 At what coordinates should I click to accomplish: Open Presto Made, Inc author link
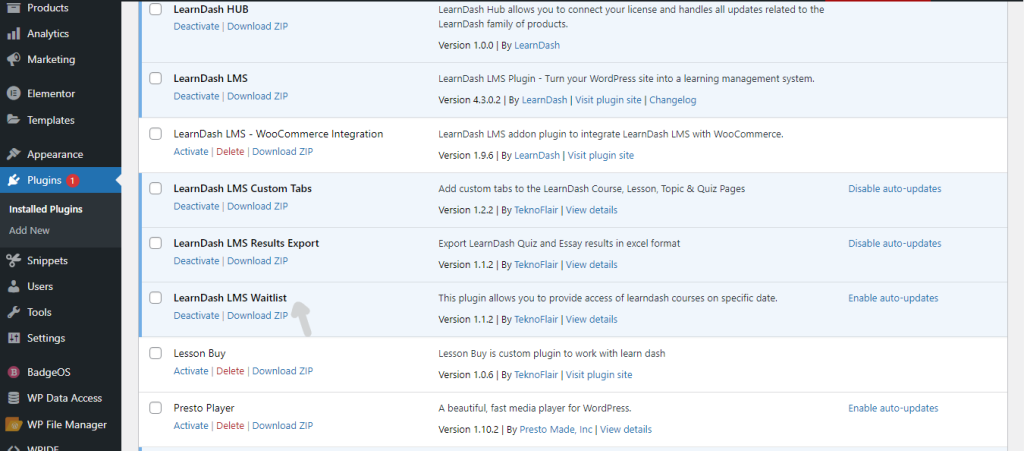click(556, 429)
